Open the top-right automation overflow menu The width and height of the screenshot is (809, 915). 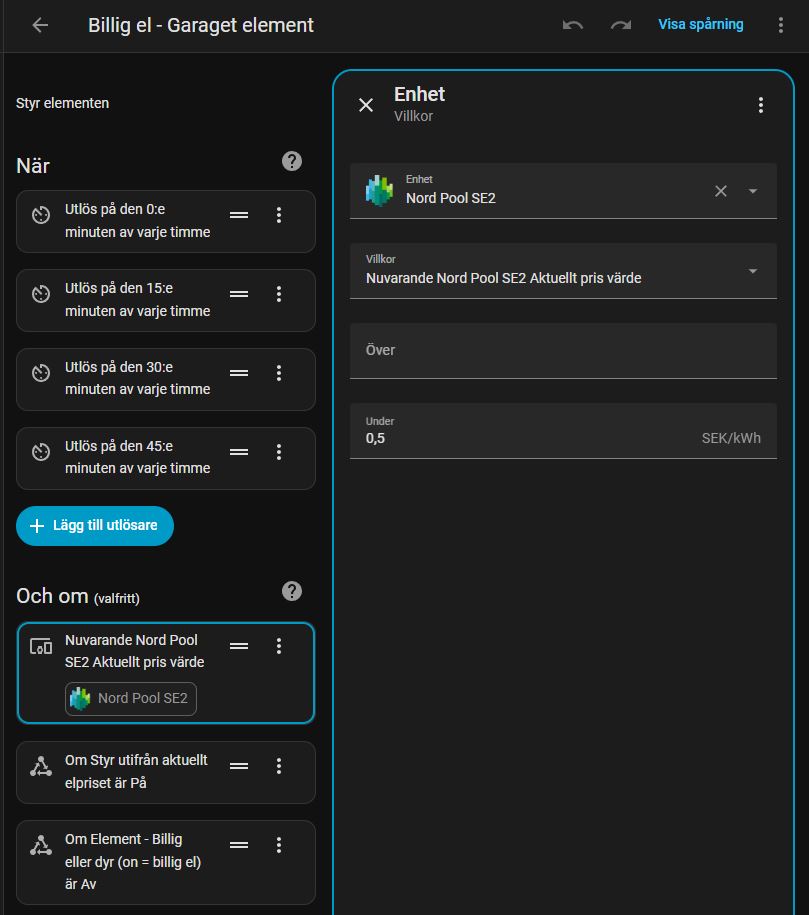[x=781, y=25]
